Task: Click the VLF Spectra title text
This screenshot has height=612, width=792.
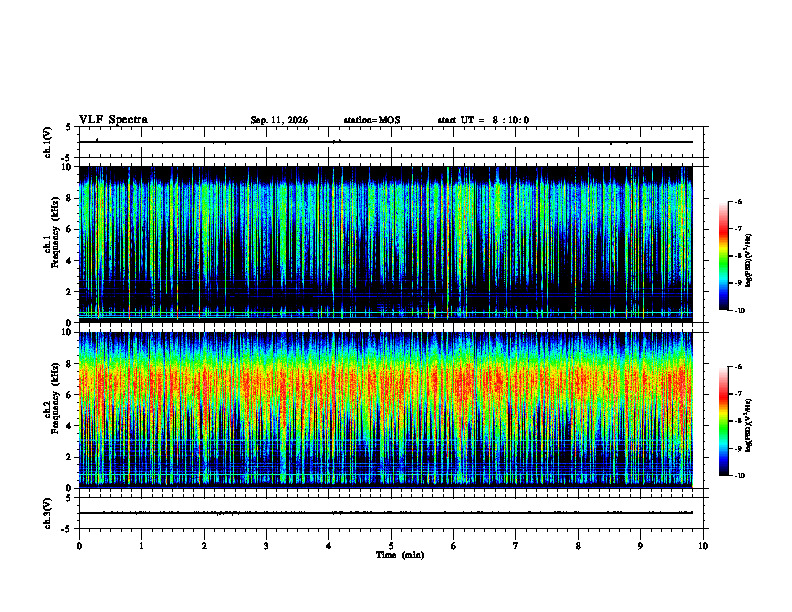Action: click(x=113, y=120)
